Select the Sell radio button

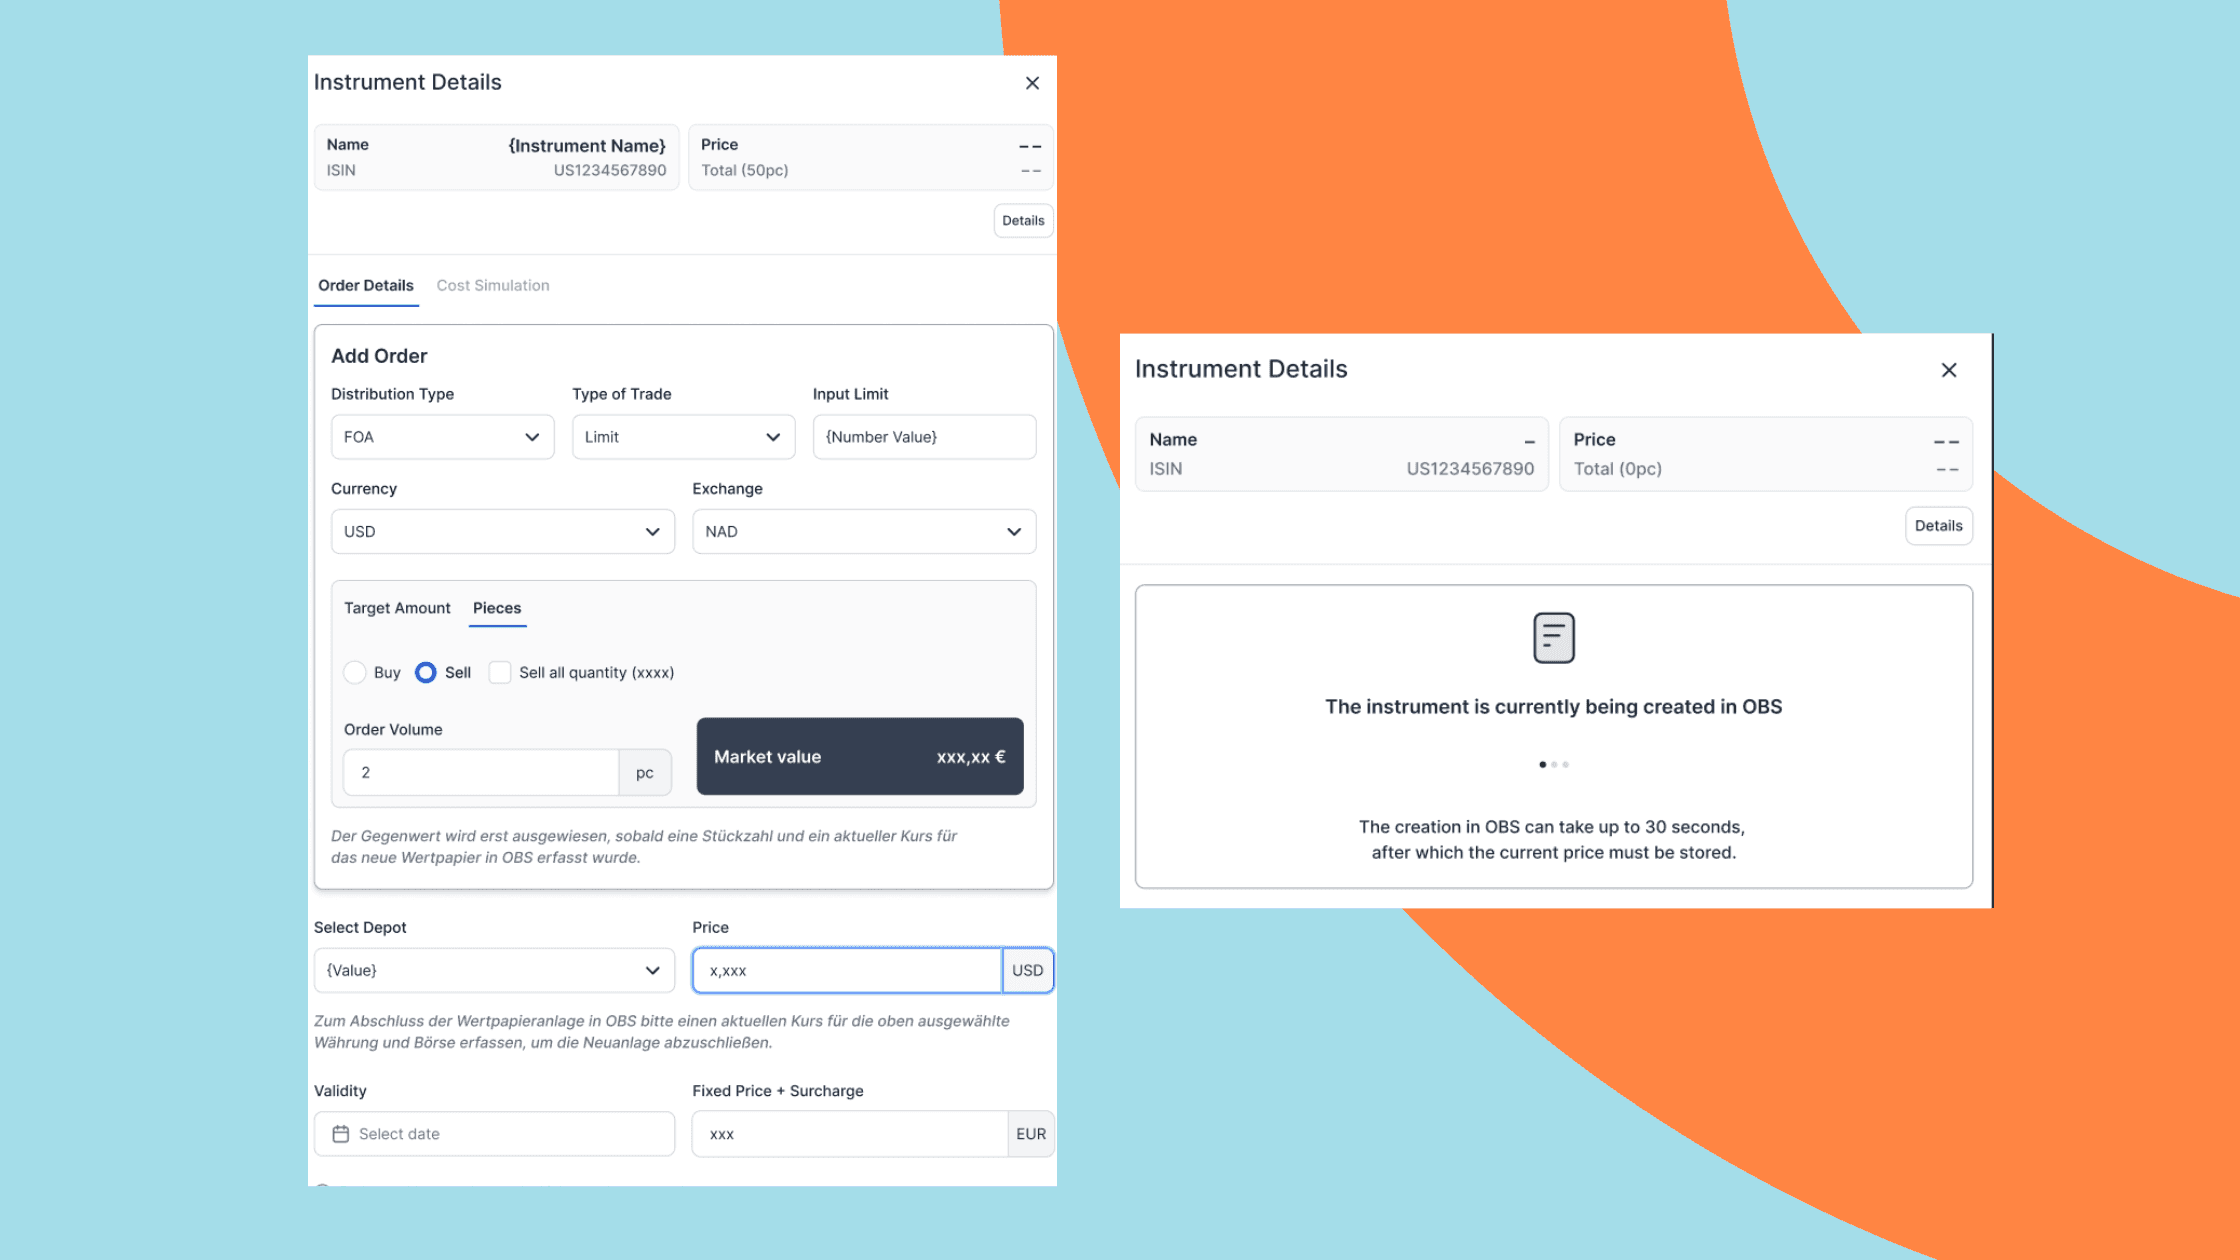coord(426,673)
